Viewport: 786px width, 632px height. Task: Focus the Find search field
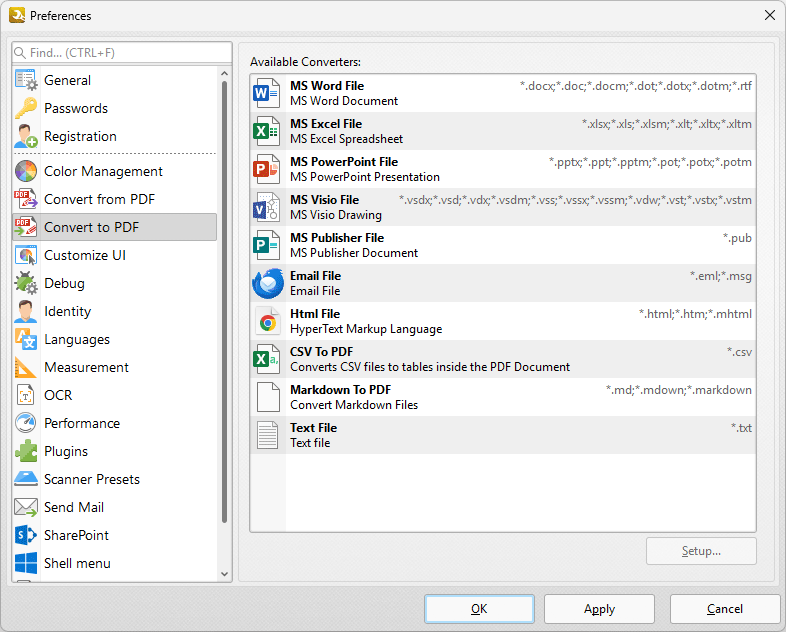(122, 53)
